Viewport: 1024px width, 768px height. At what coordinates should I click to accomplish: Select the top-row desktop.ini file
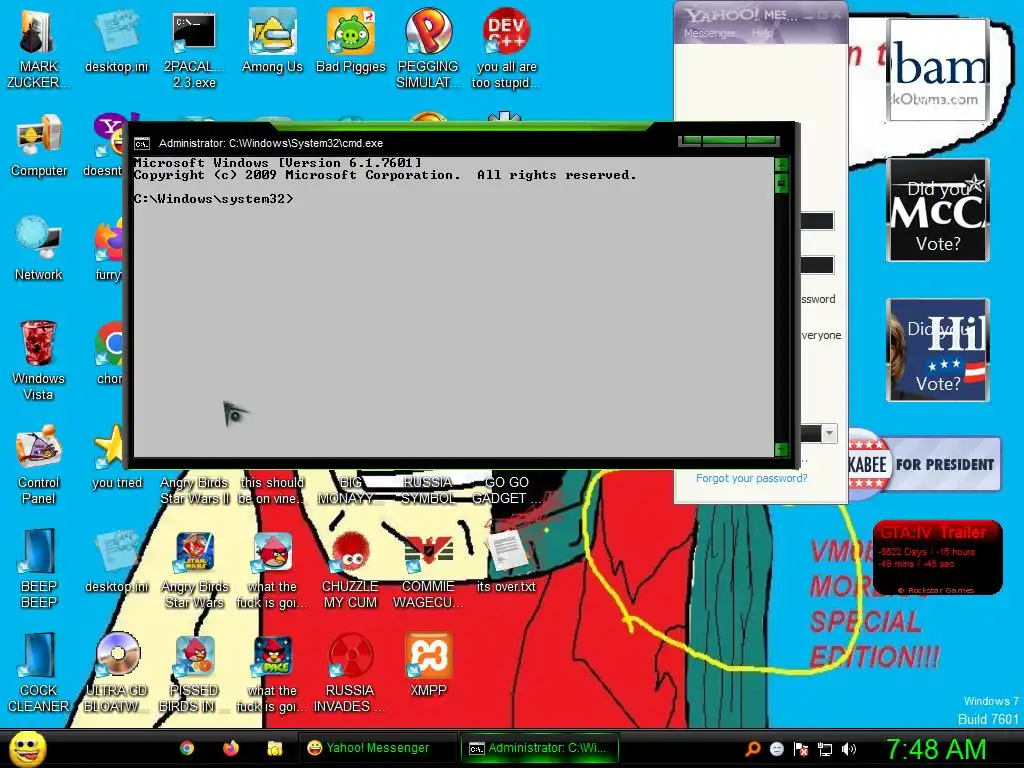[116, 41]
